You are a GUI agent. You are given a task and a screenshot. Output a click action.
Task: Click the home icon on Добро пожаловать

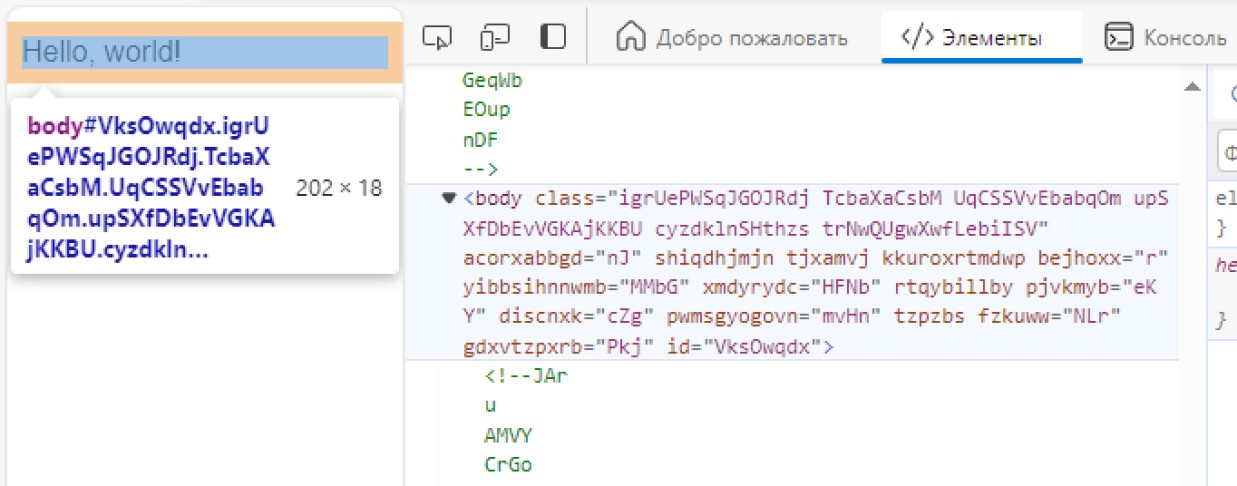[630, 38]
